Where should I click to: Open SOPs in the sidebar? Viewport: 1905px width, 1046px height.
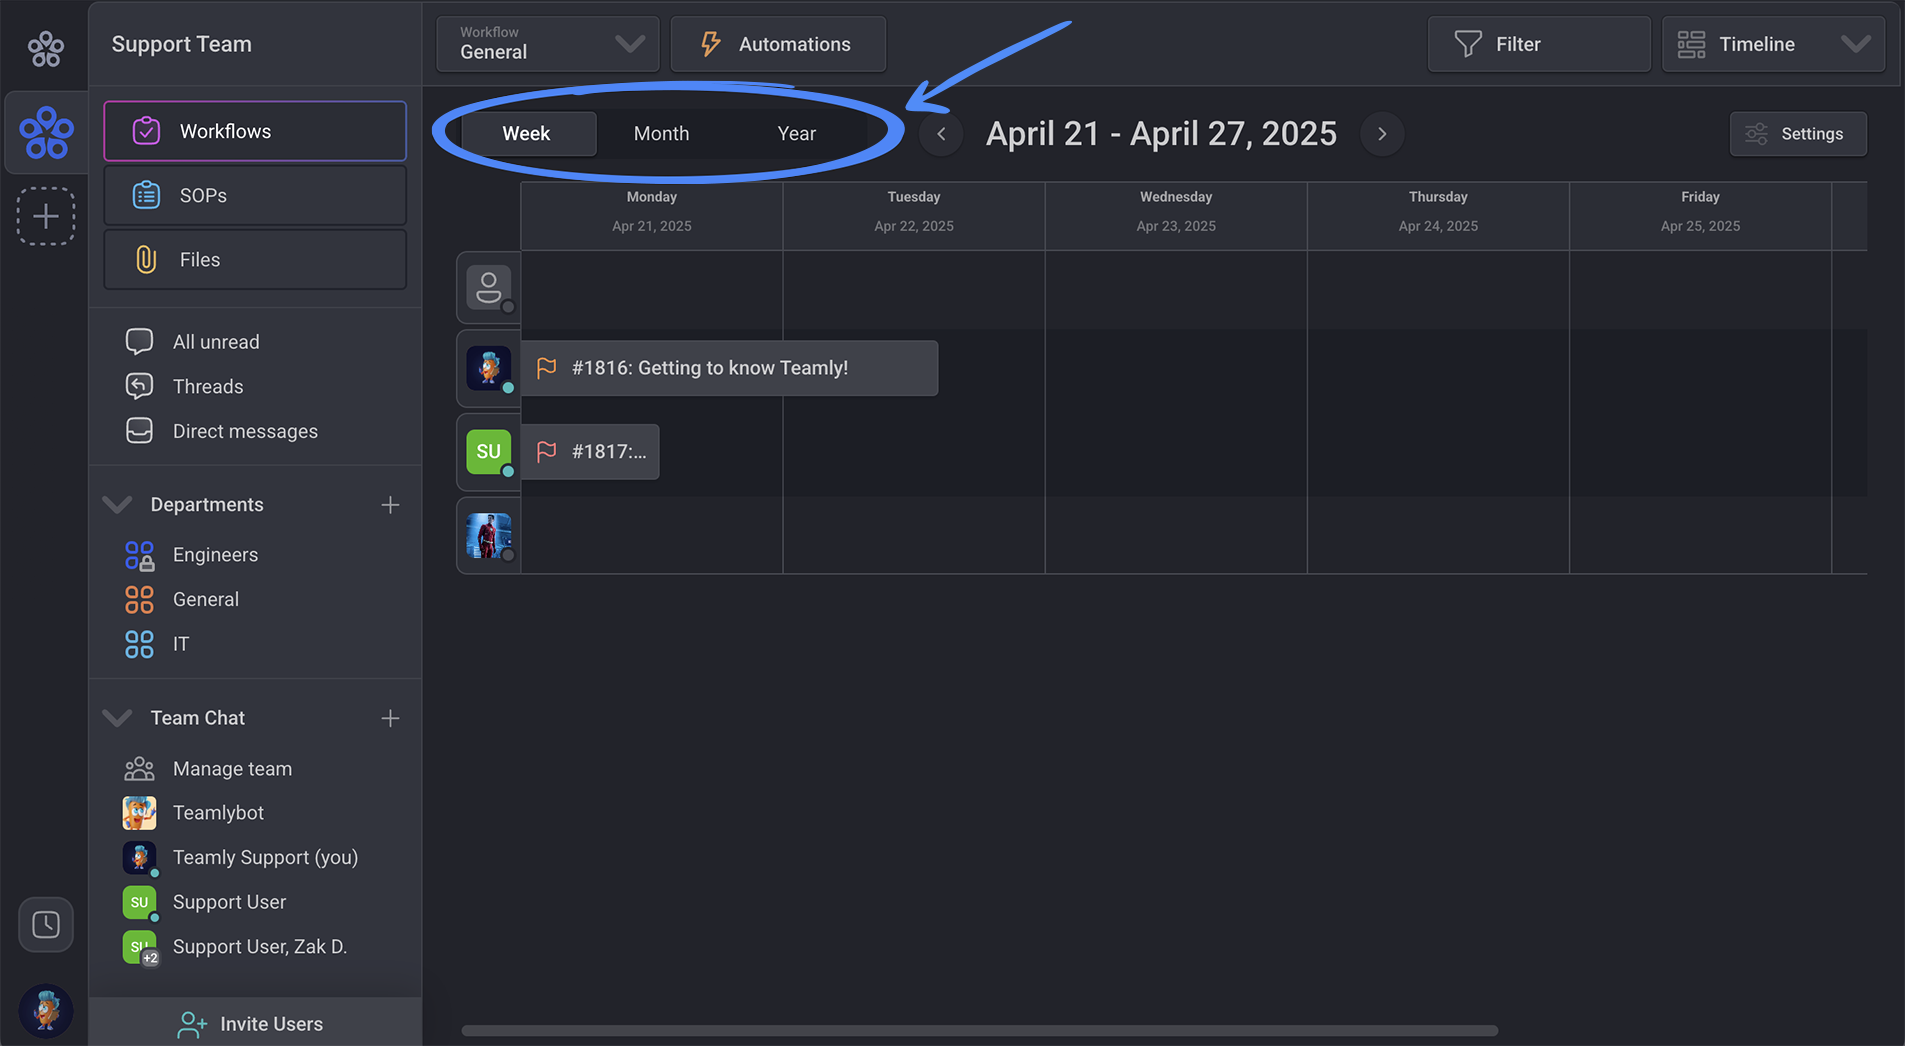[255, 195]
